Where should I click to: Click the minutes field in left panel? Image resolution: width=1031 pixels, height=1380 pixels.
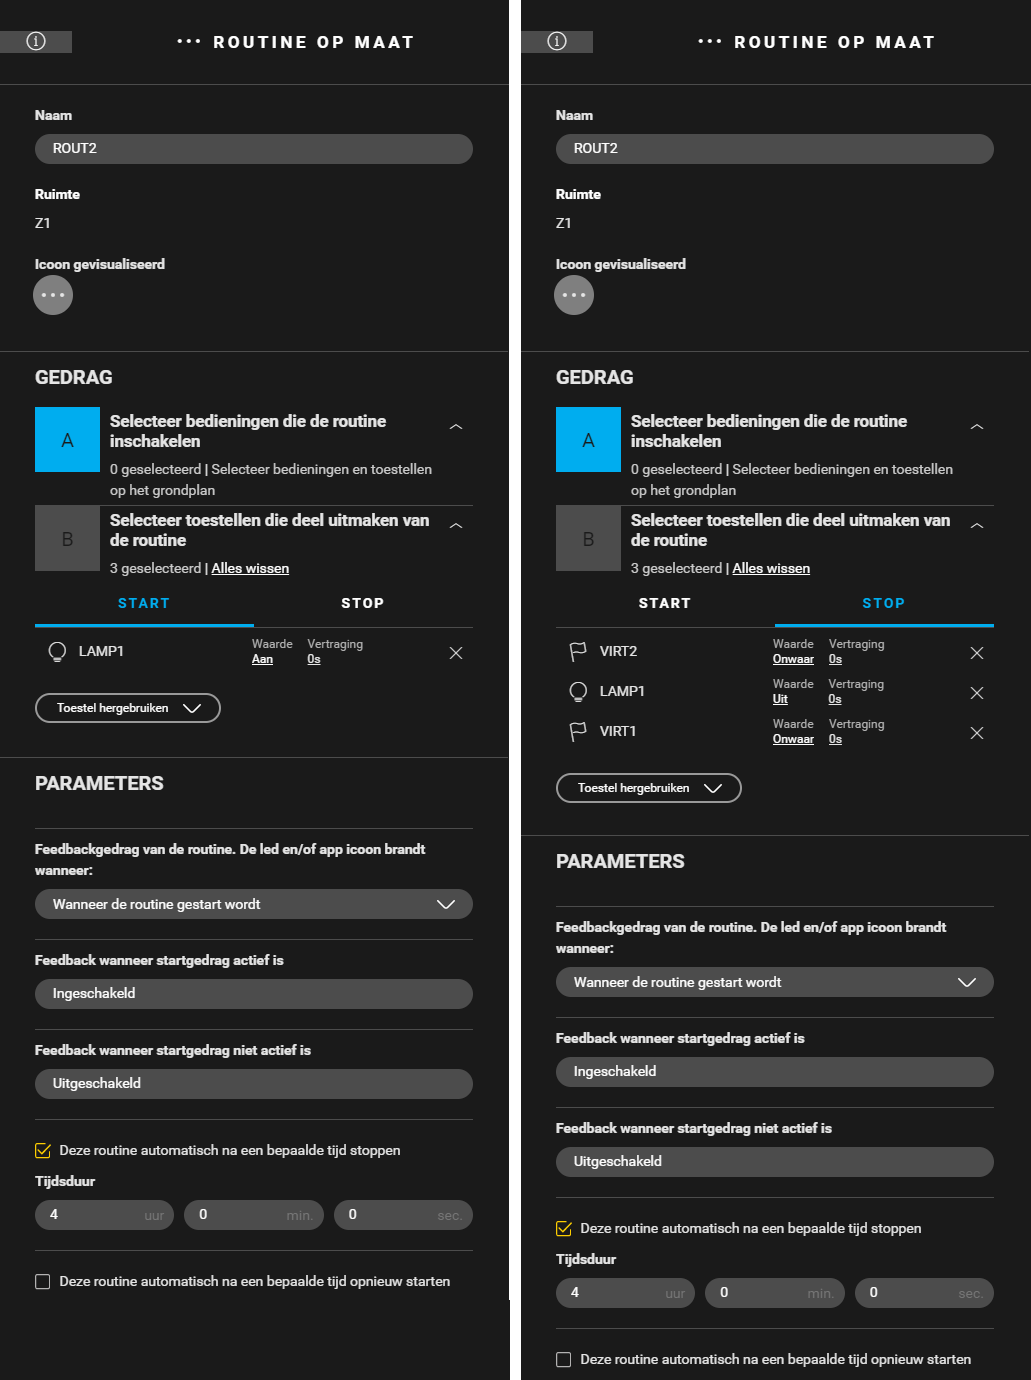click(x=254, y=1215)
